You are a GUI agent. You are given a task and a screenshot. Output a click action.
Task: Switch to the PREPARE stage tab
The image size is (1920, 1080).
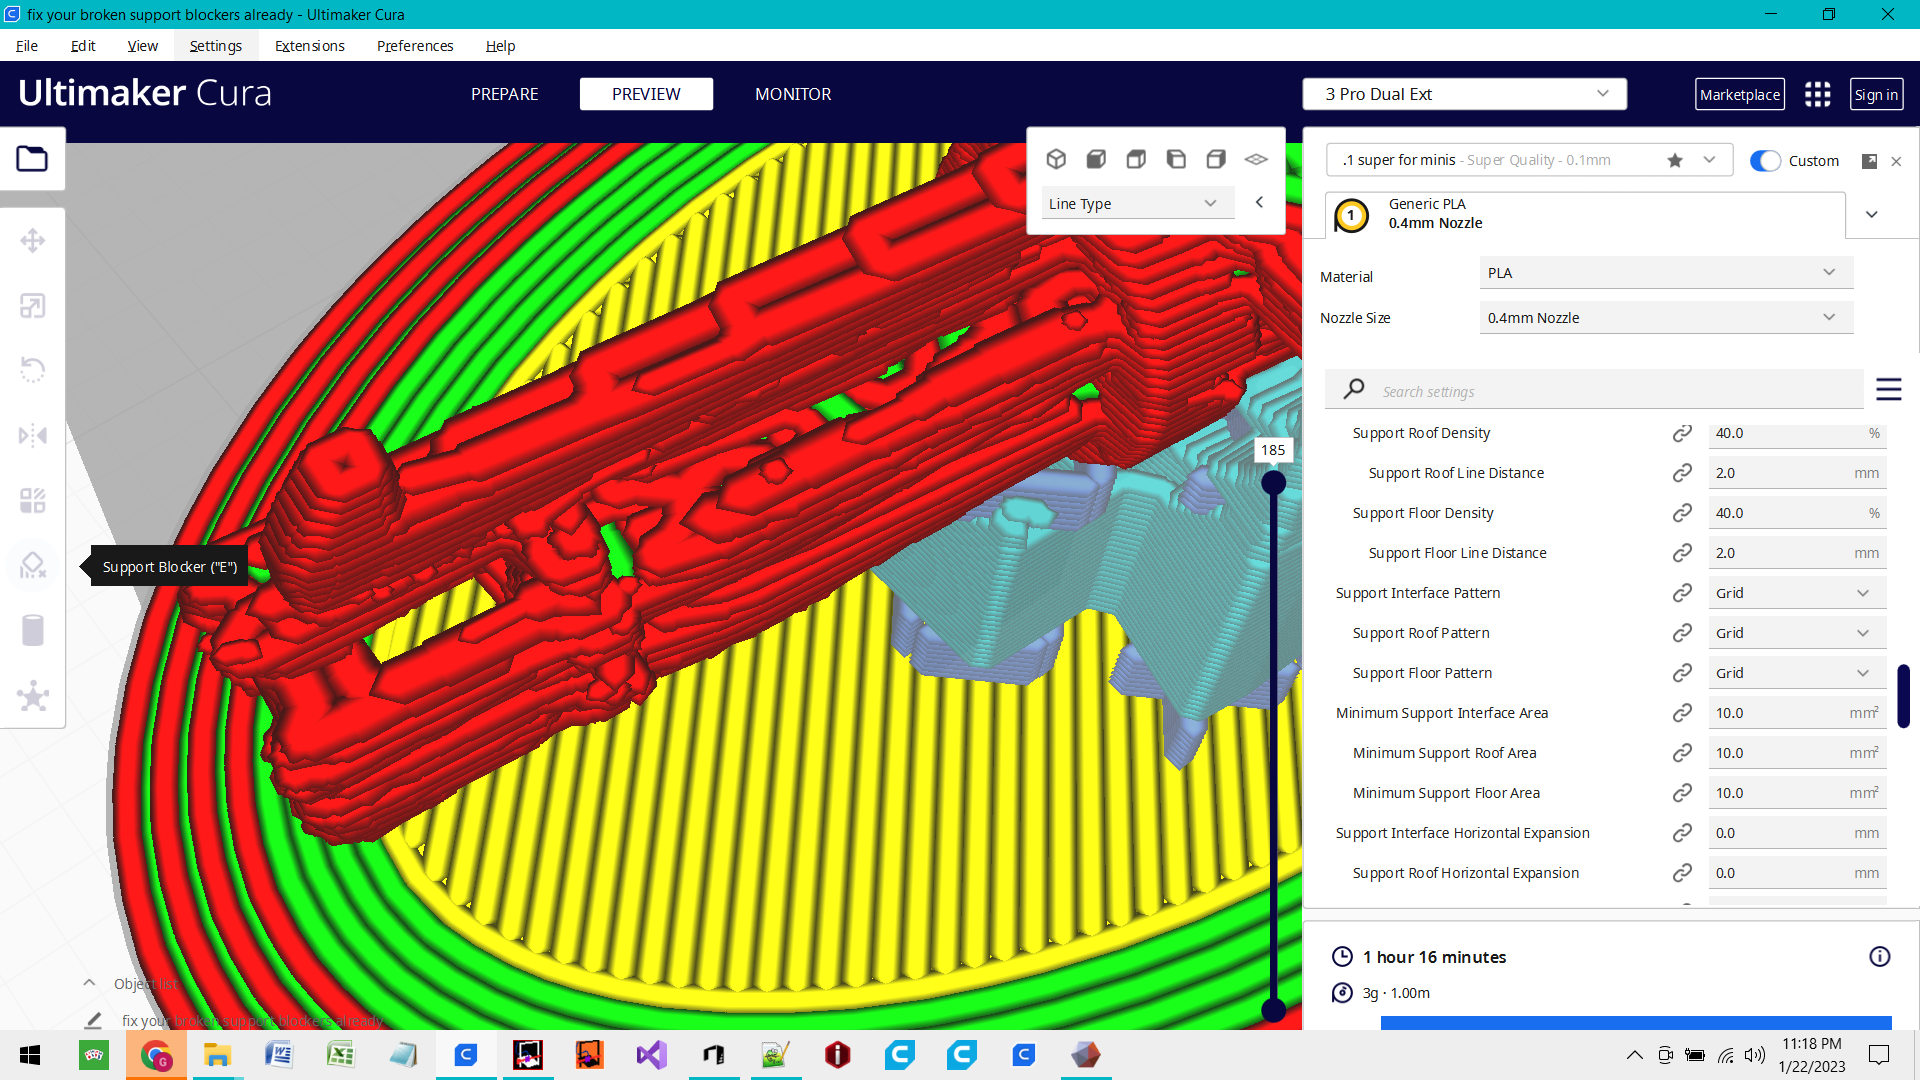tap(504, 94)
